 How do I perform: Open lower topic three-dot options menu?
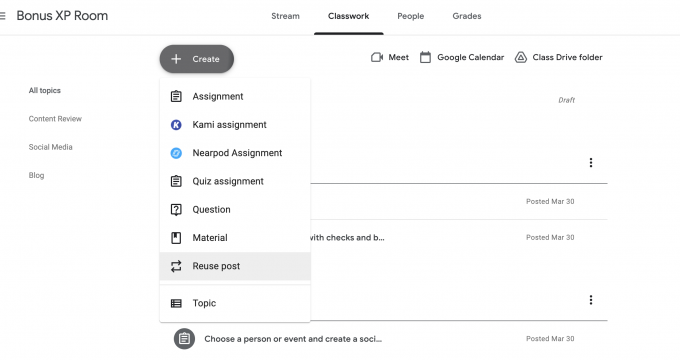(591, 300)
